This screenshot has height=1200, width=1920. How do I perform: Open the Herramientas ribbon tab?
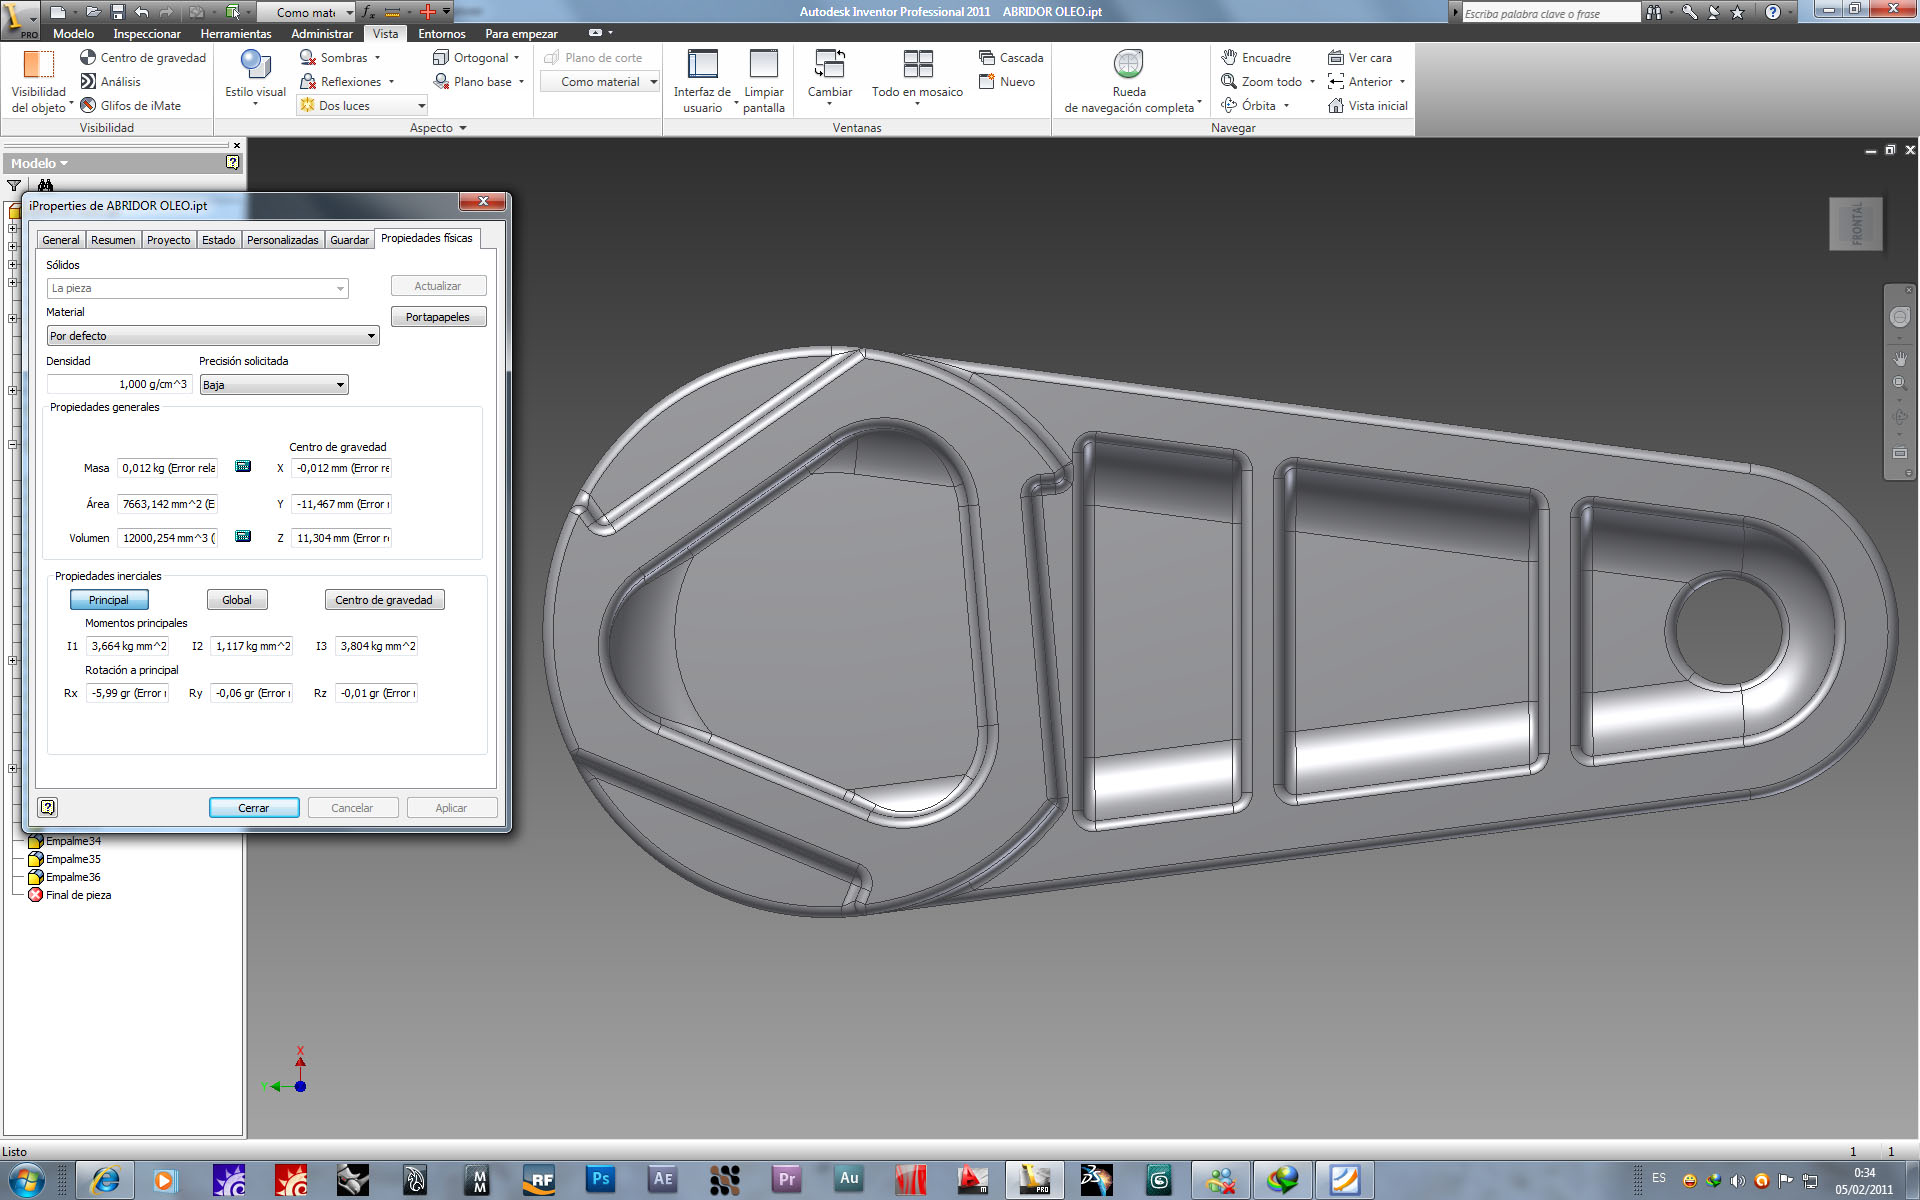pyautogui.click(x=235, y=34)
